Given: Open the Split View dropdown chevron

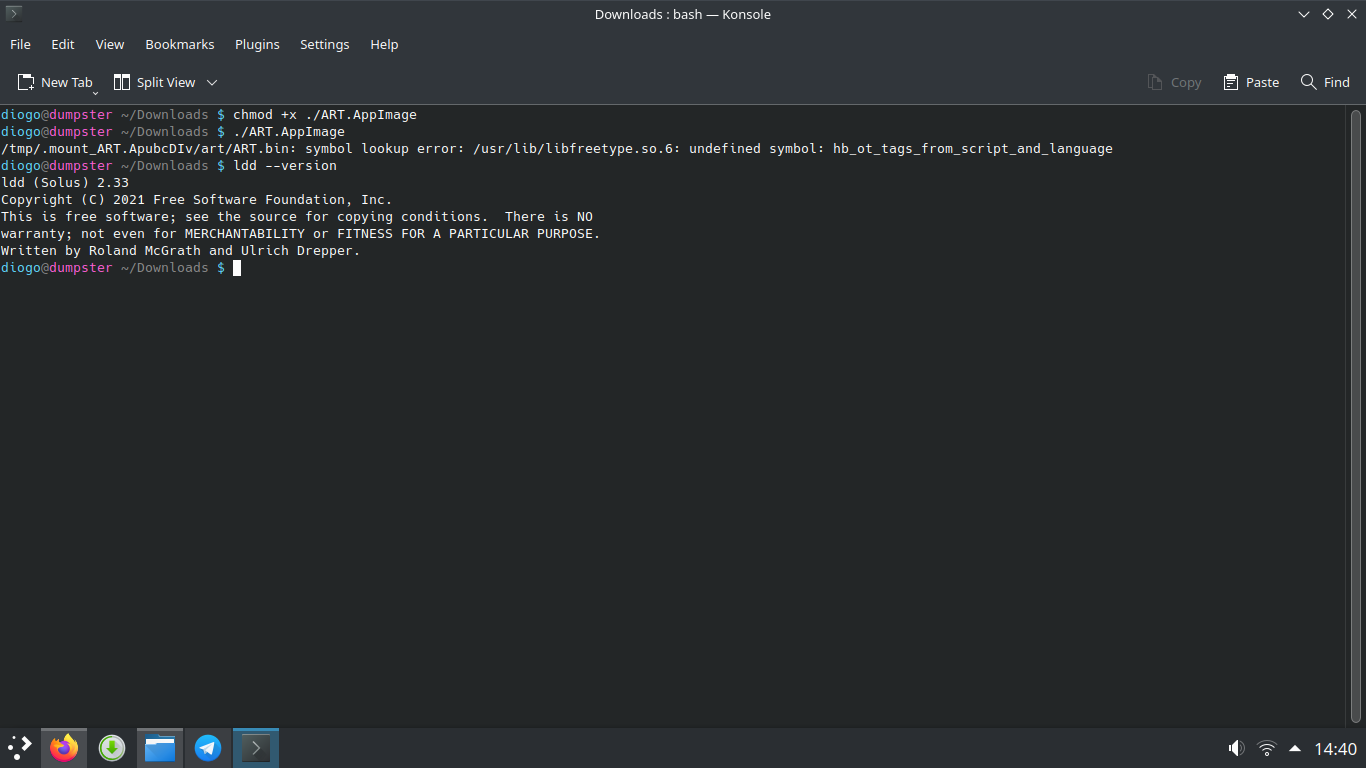Looking at the screenshot, I should click(212, 82).
